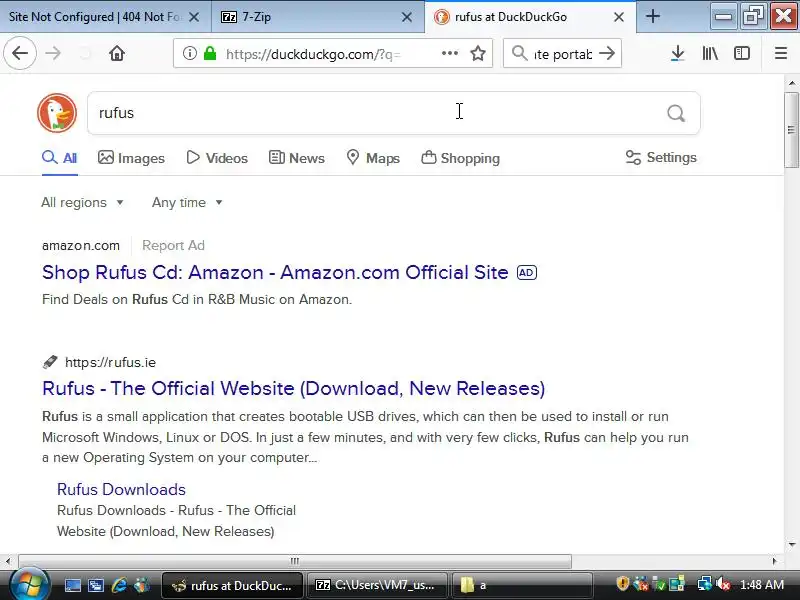This screenshot has height=600, width=800.
Task: Select the rufus at DuckDuckGo tab
Action: [x=531, y=17]
